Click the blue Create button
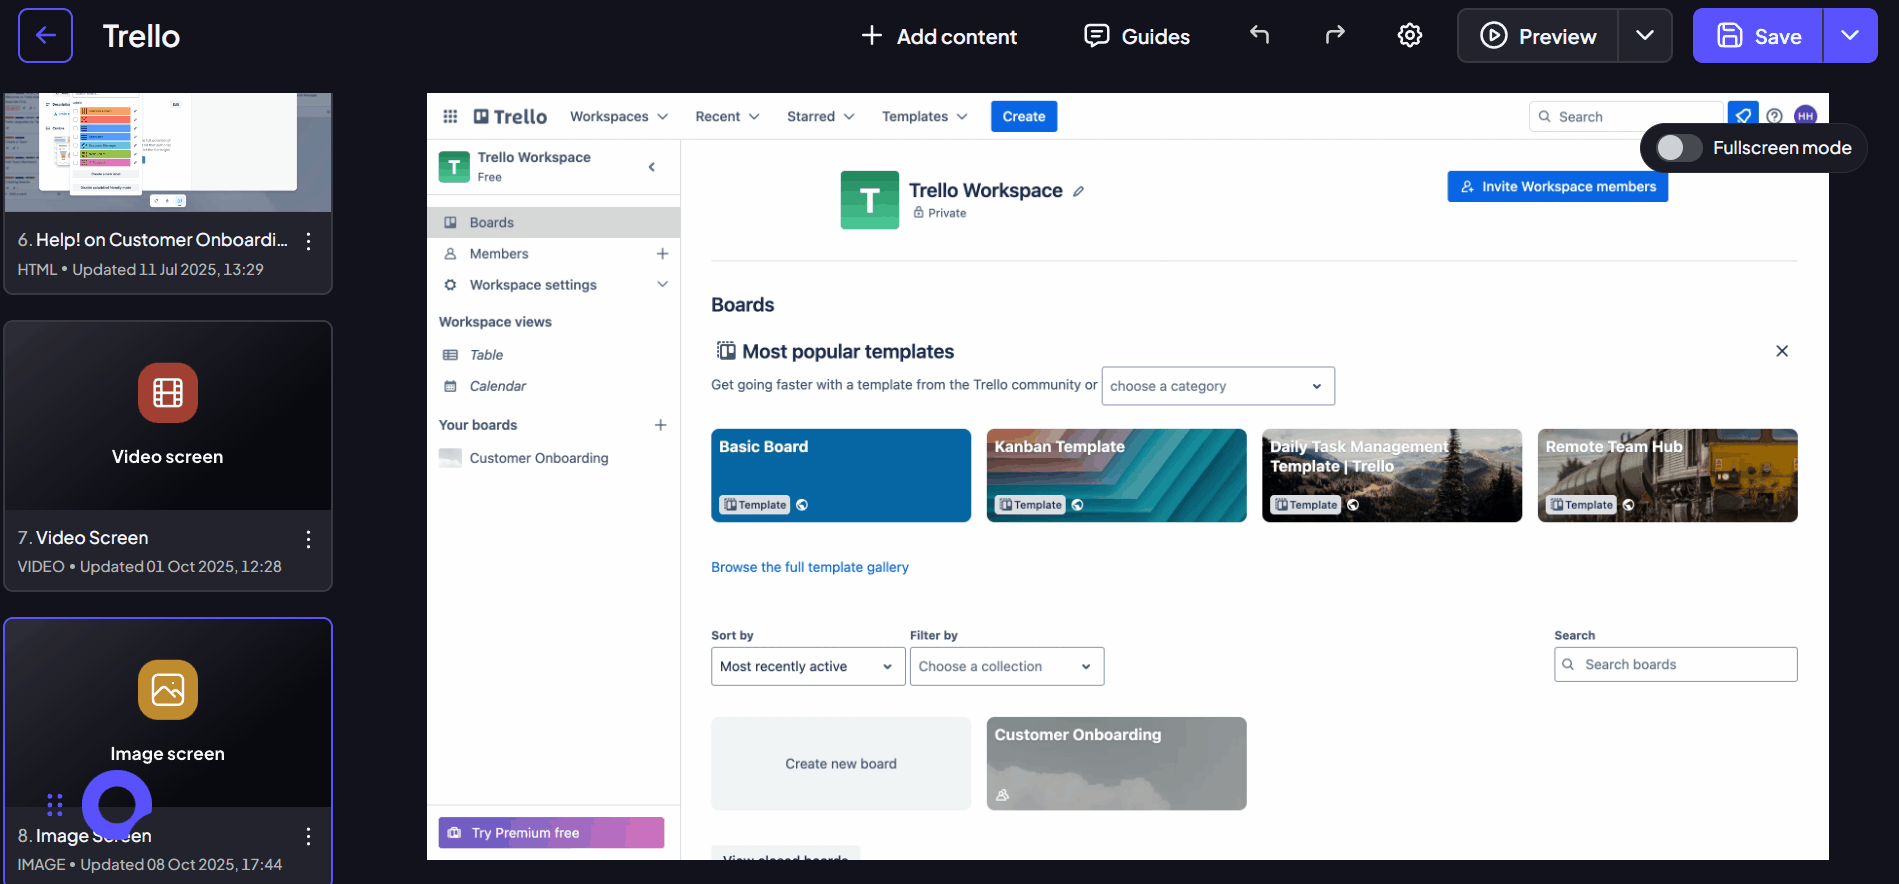This screenshot has height=884, width=1899. (1024, 116)
